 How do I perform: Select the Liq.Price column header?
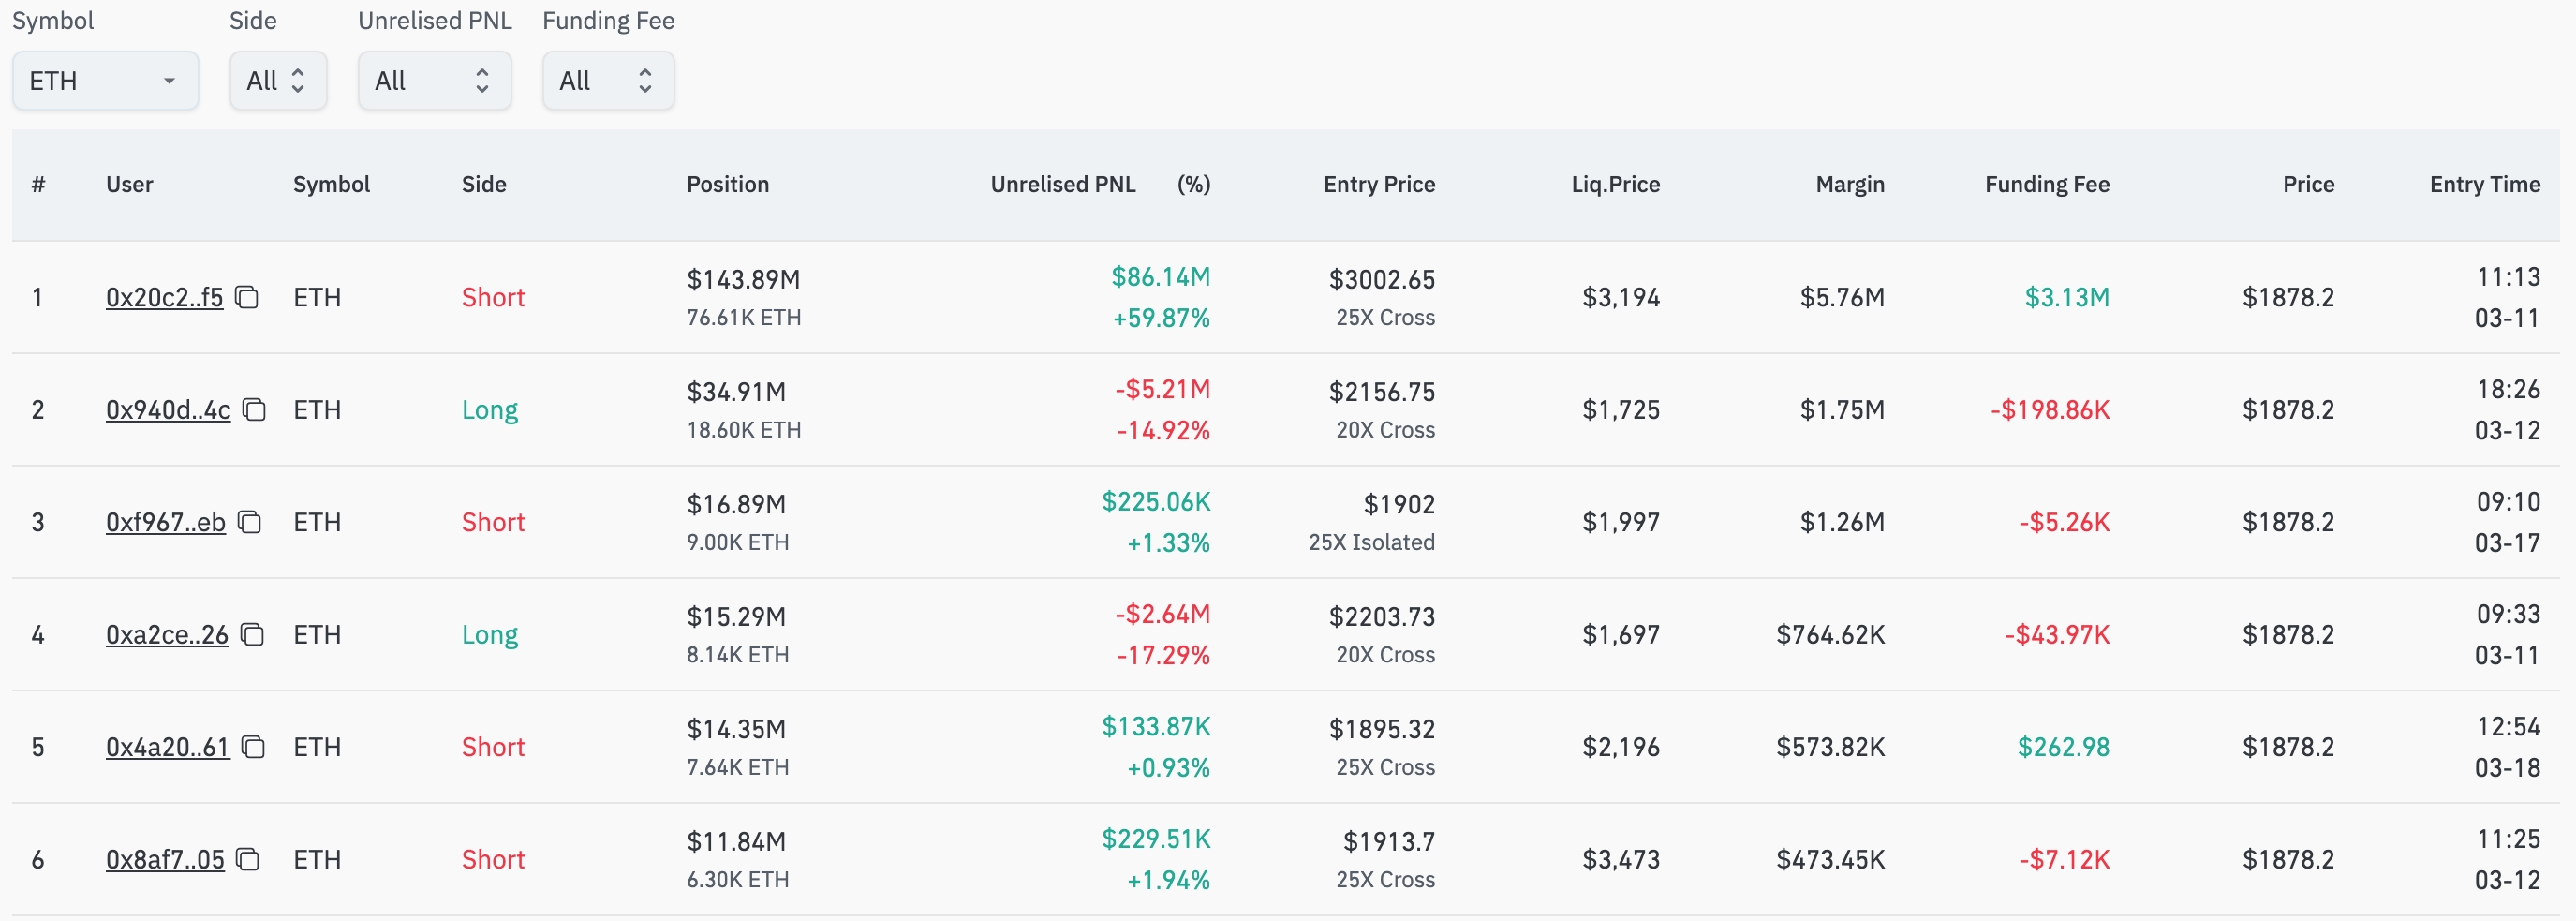1614,184
